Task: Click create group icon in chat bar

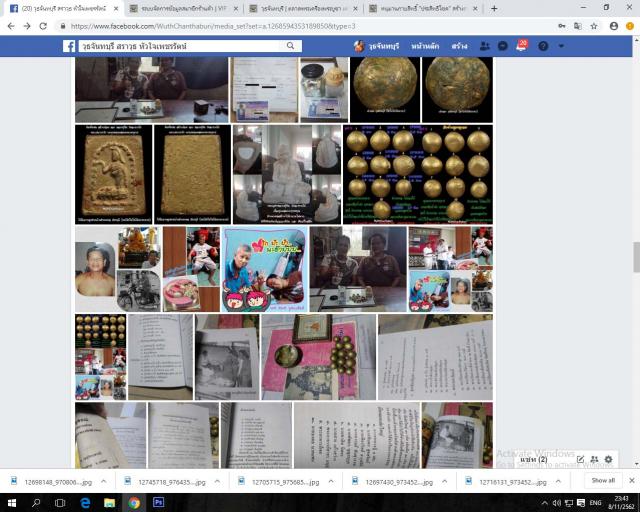Action: pyautogui.click(x=594, y=459)
